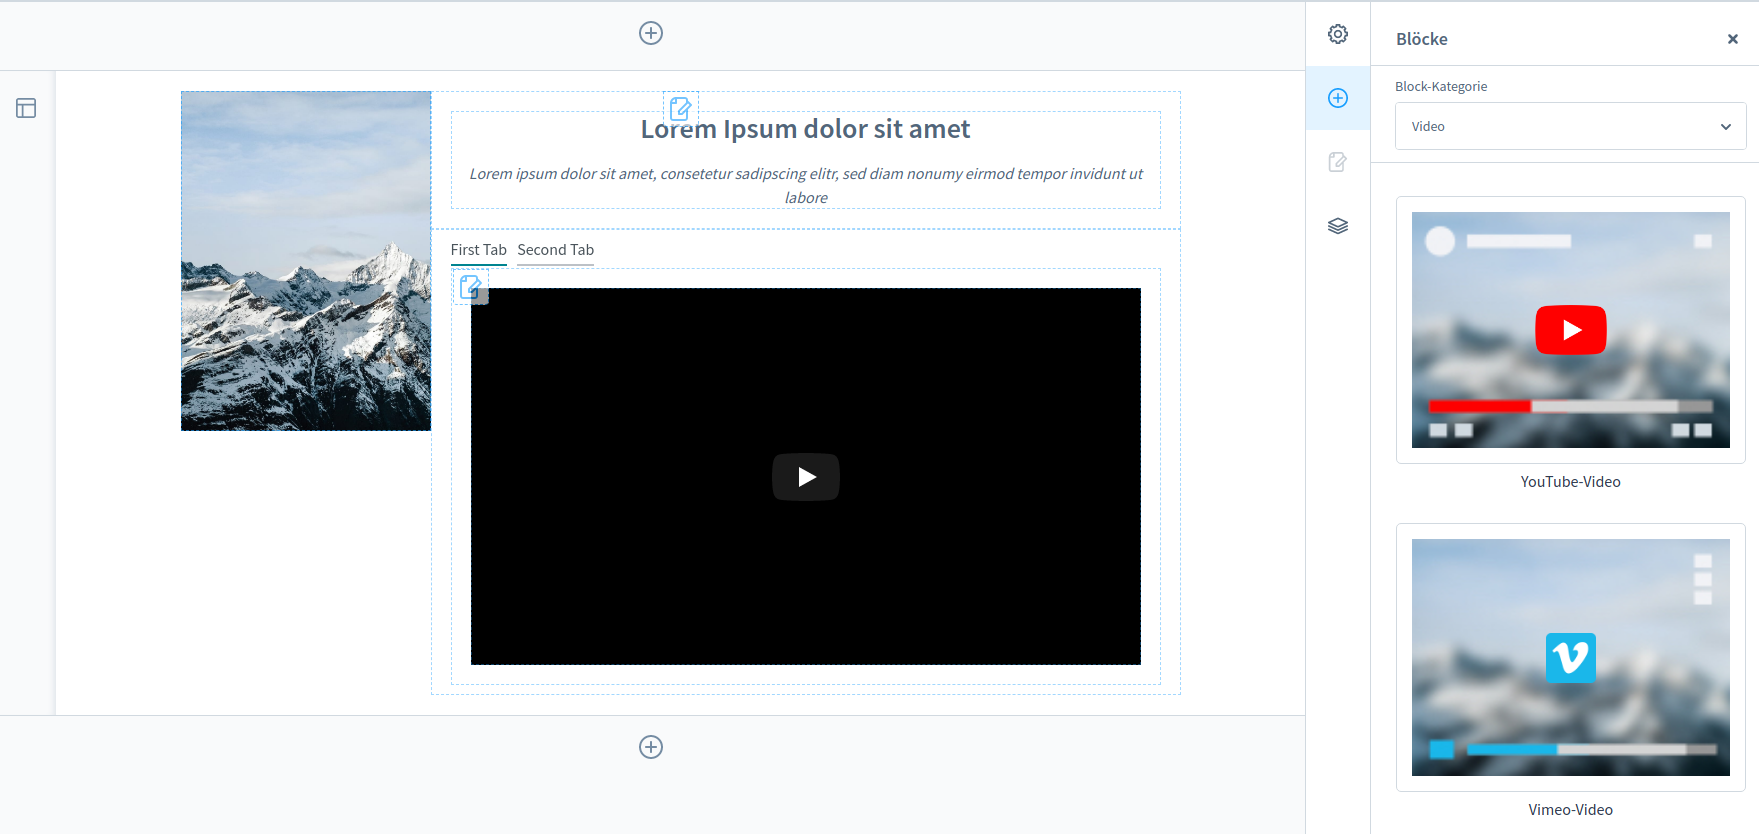Click the pencil edit icon in sidebar
This screenshot has width=1759, height=834.
coord(1338,162)
